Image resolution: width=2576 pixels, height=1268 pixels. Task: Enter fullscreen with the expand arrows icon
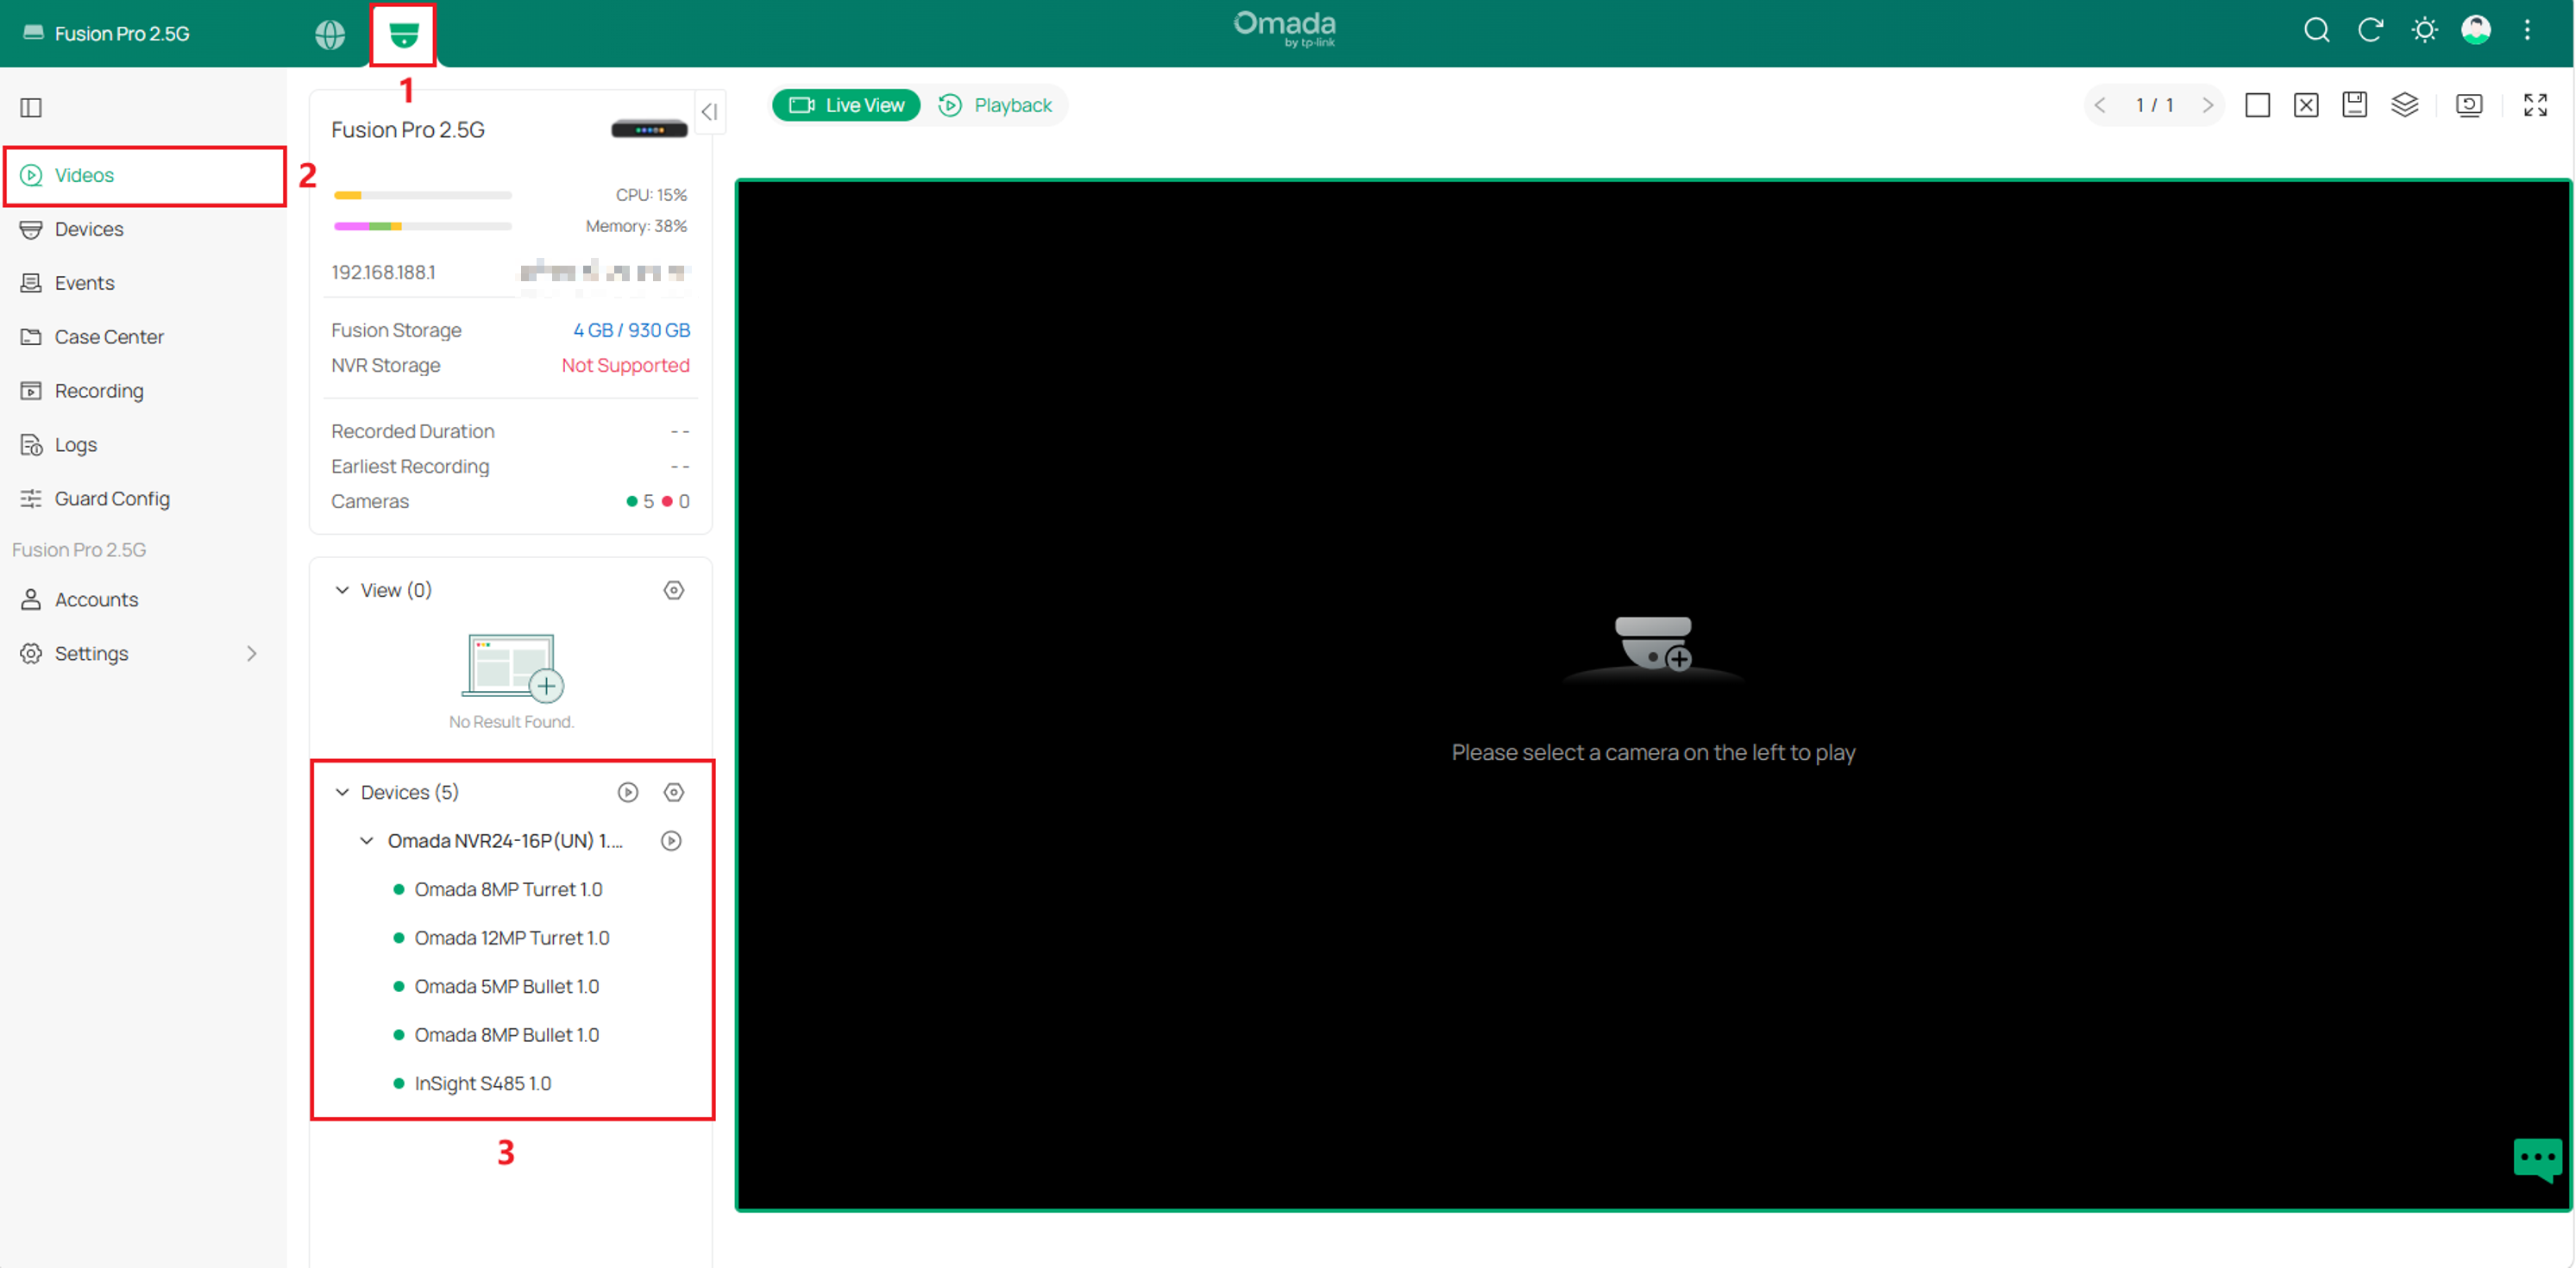click(x=2535, y=105)
